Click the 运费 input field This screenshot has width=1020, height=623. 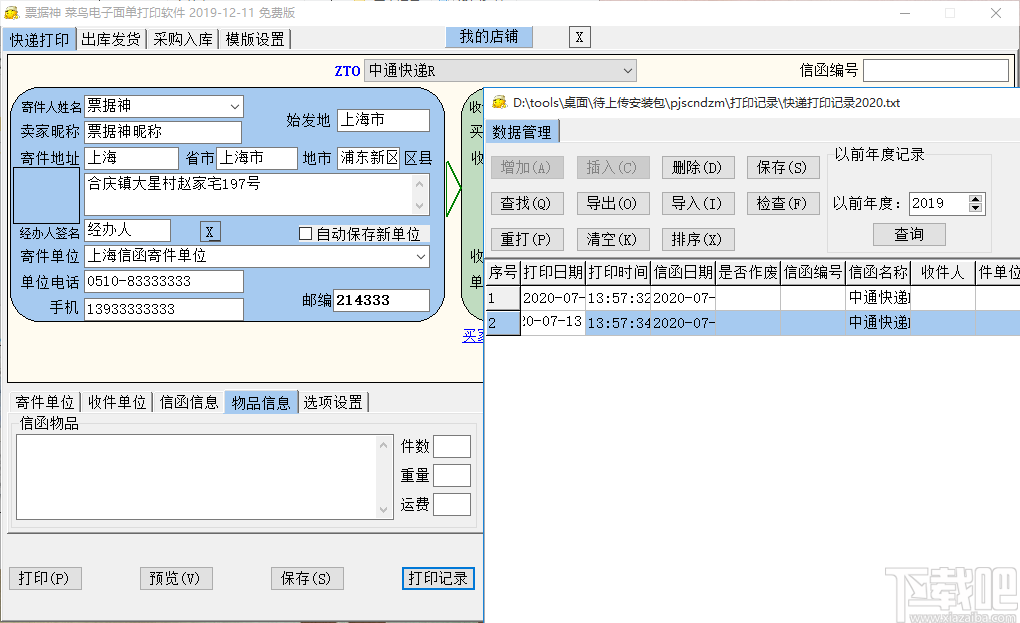point(452,505)
